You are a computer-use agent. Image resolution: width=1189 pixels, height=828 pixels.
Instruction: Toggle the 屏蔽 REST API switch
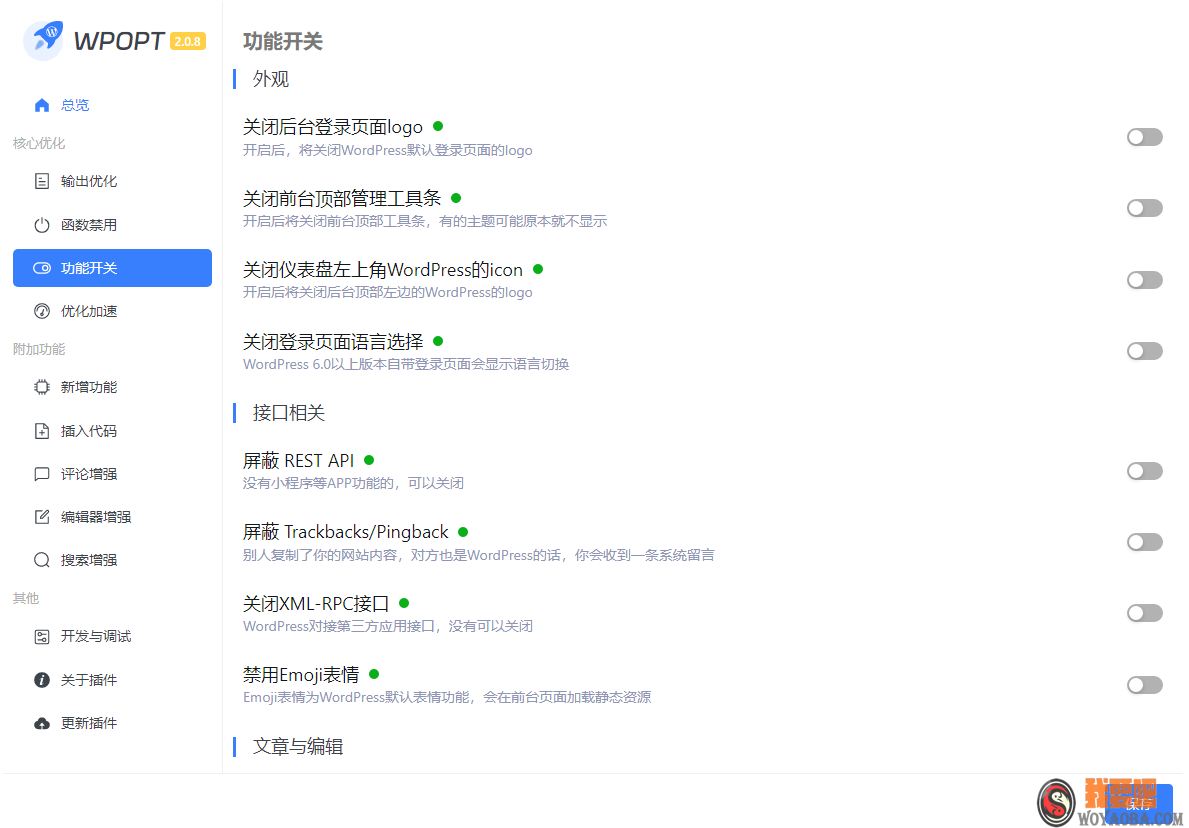pyautogui.click(x=1144, y=470)
